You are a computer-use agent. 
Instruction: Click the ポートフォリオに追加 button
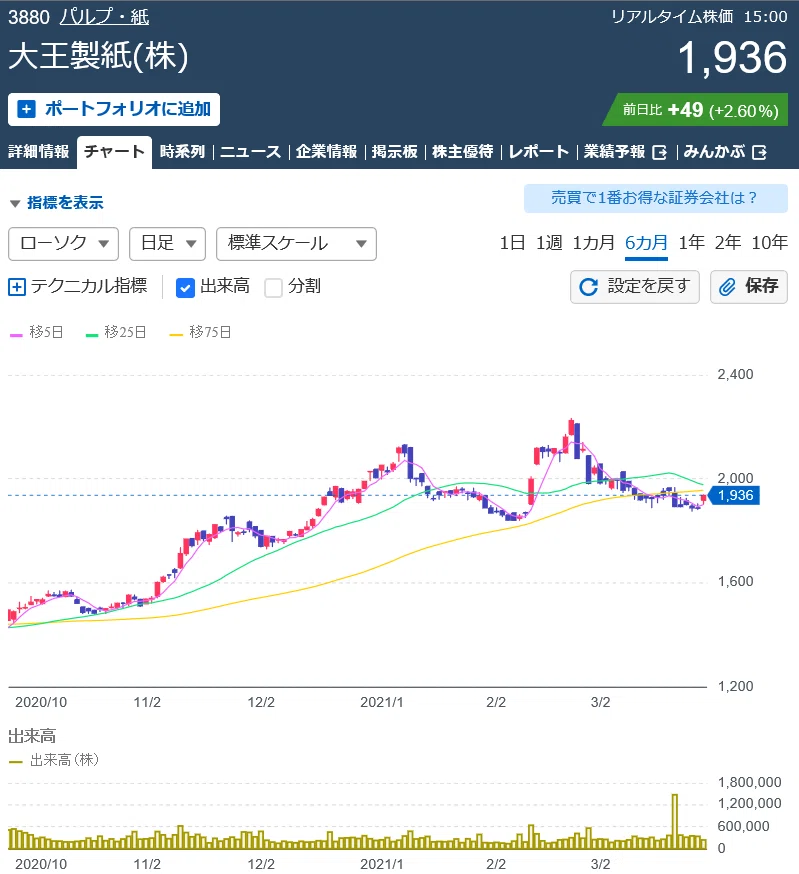(114, 109)
